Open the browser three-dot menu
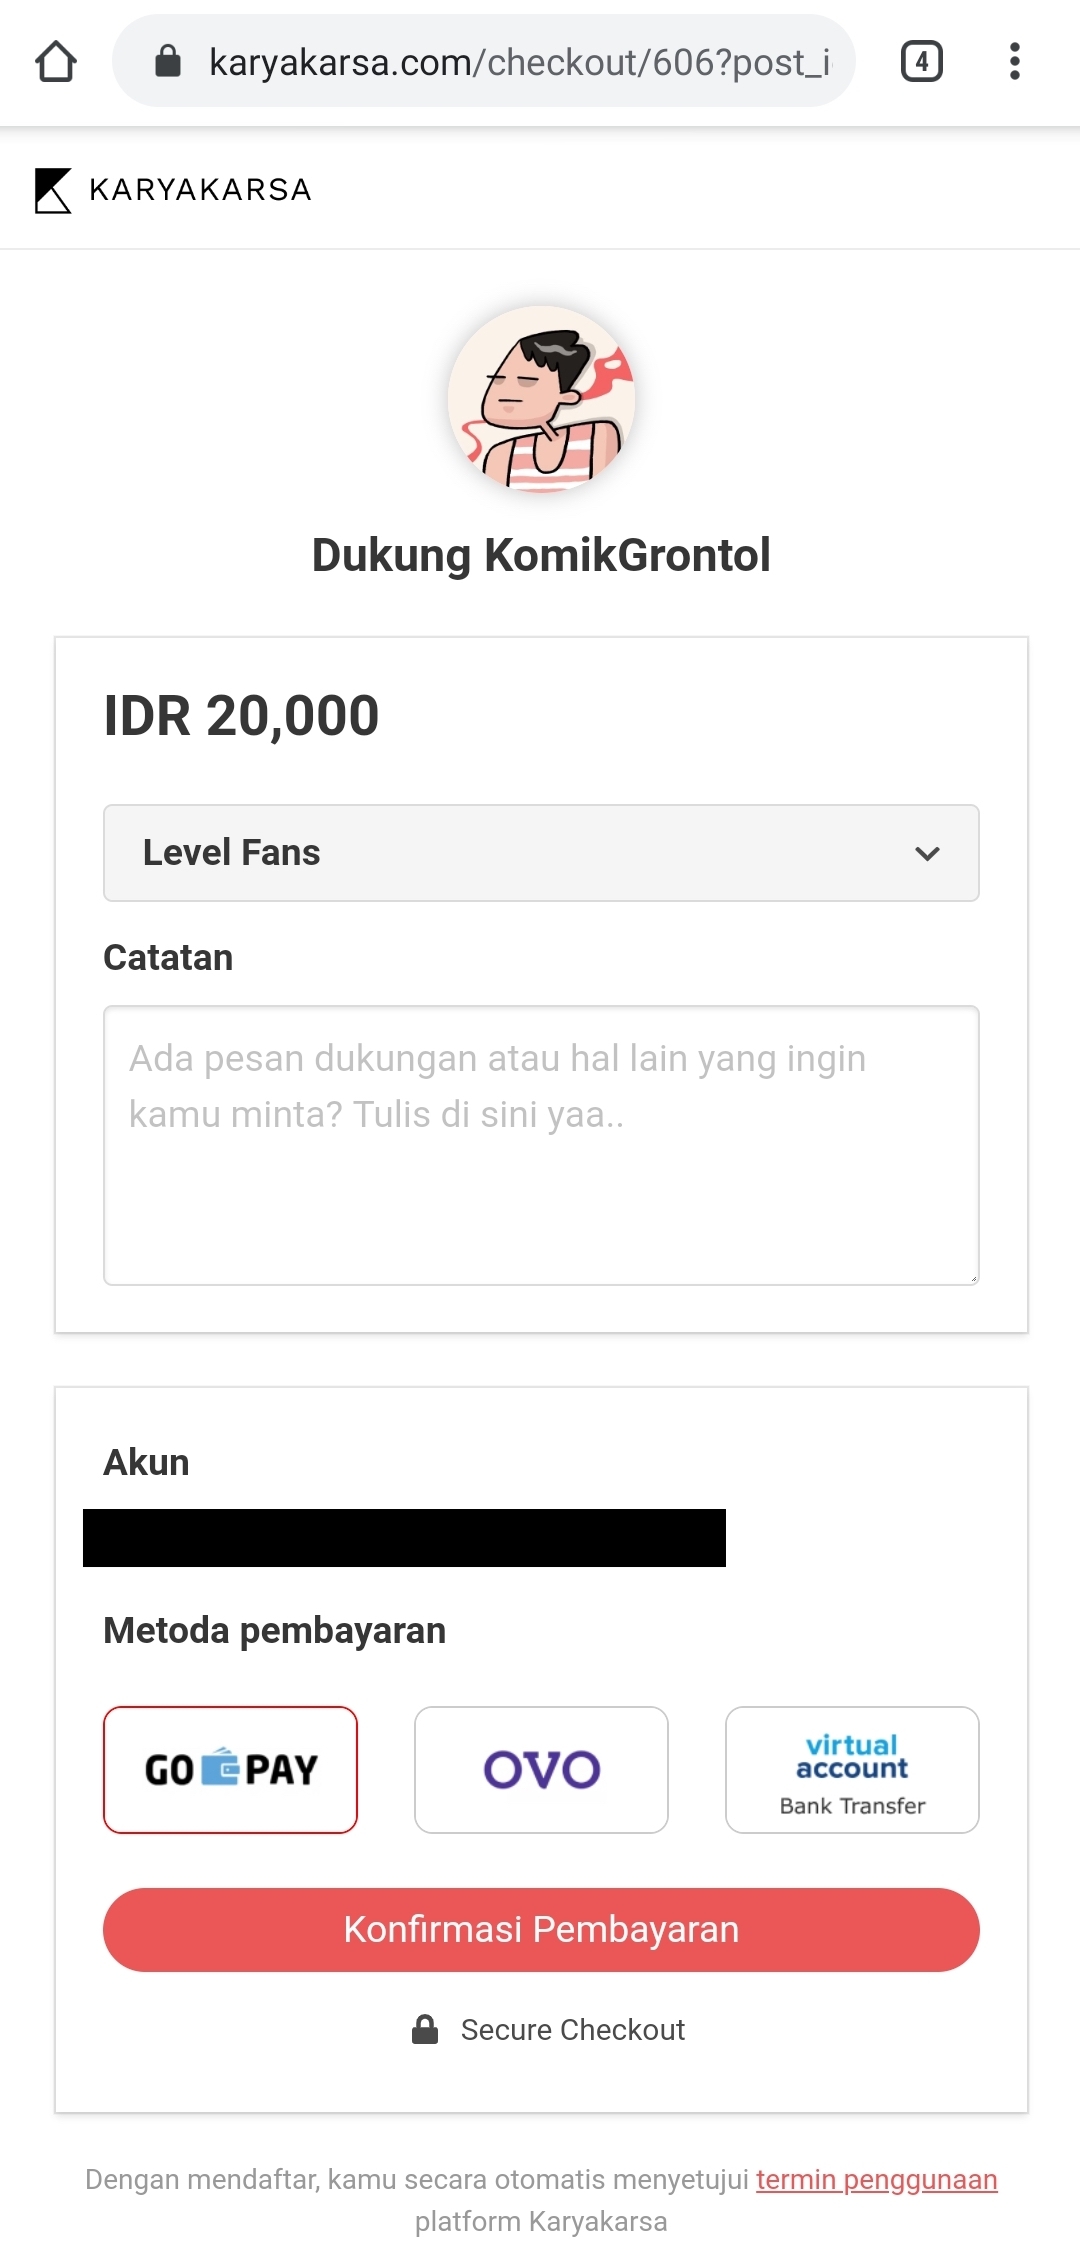The image size is (1080, 2259). [1014, 61]
